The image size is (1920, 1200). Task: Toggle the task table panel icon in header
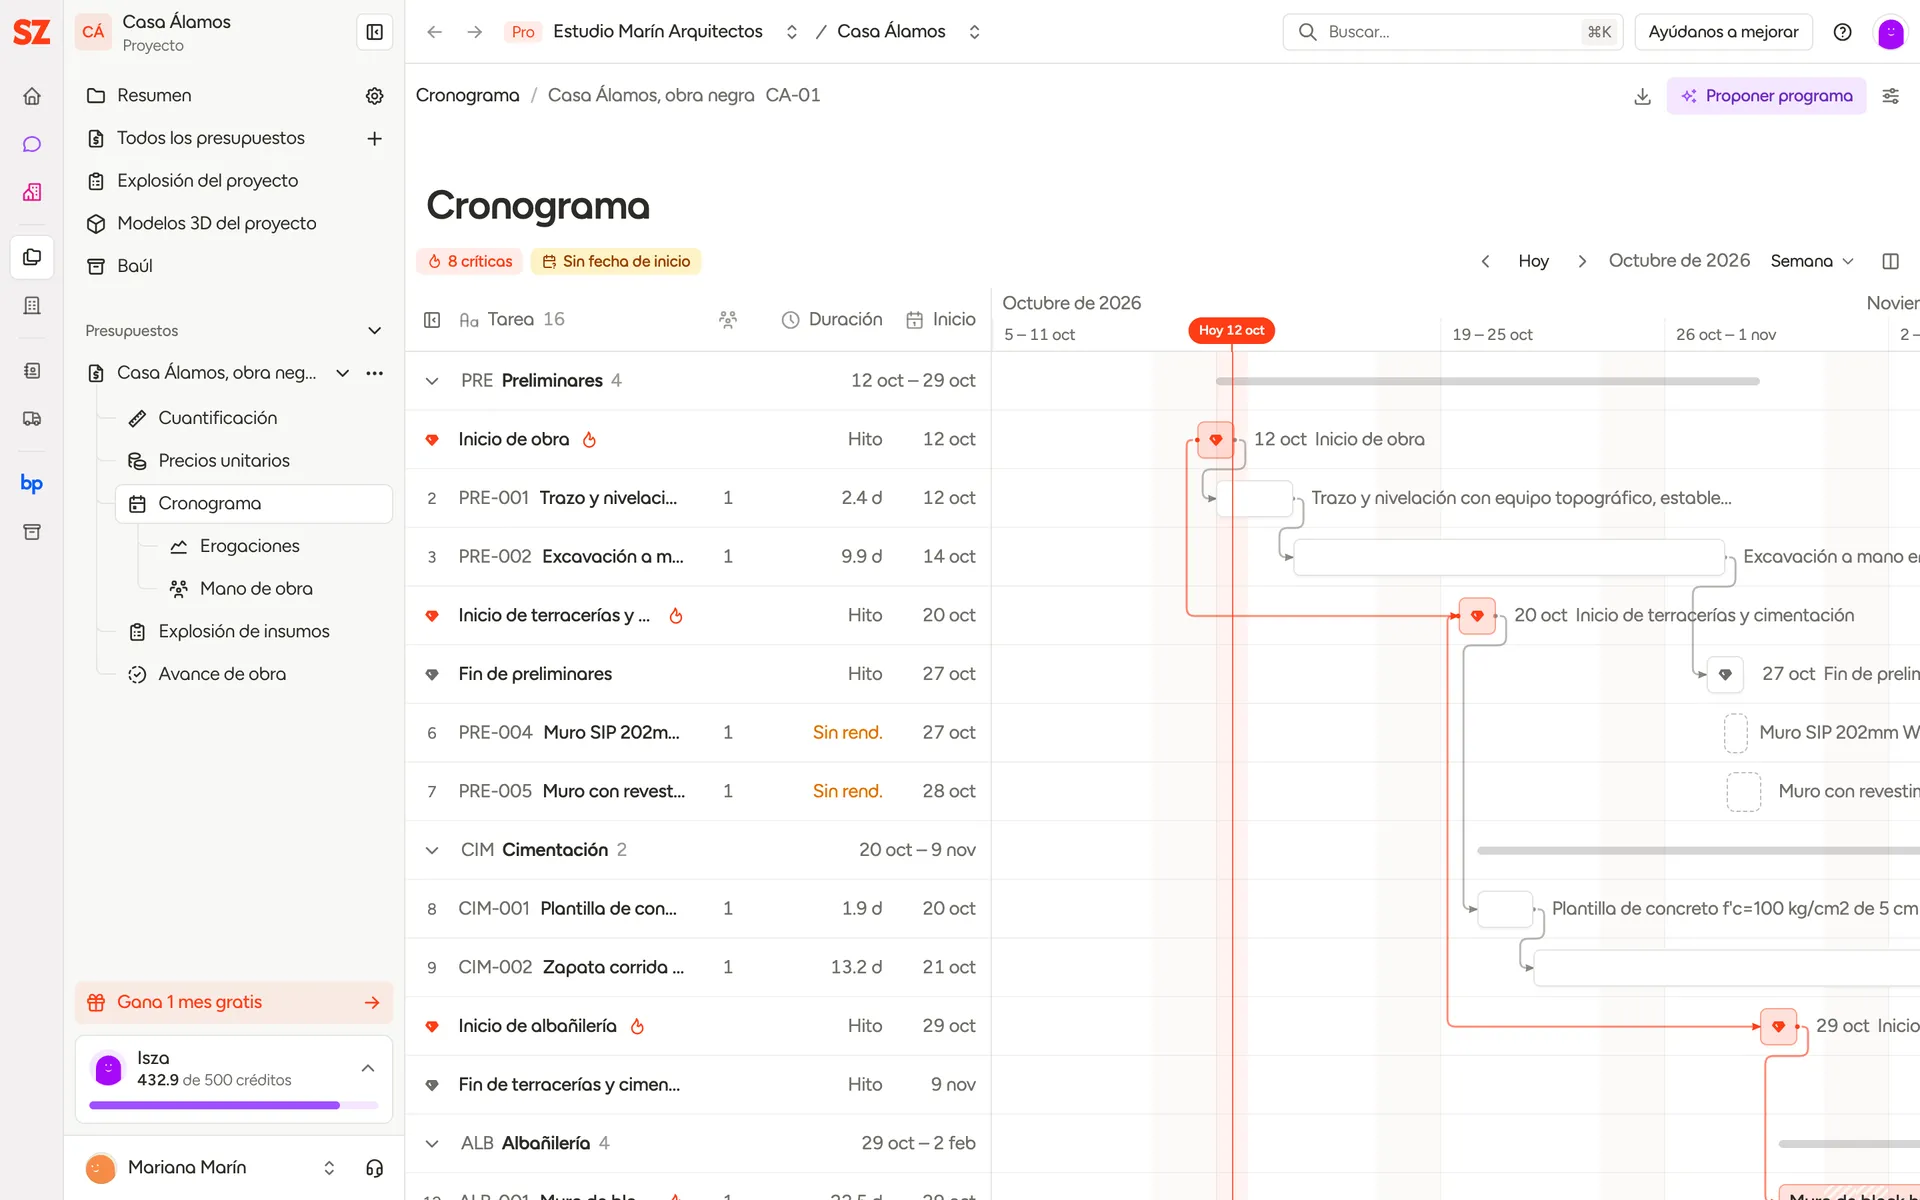coord(432,320)
